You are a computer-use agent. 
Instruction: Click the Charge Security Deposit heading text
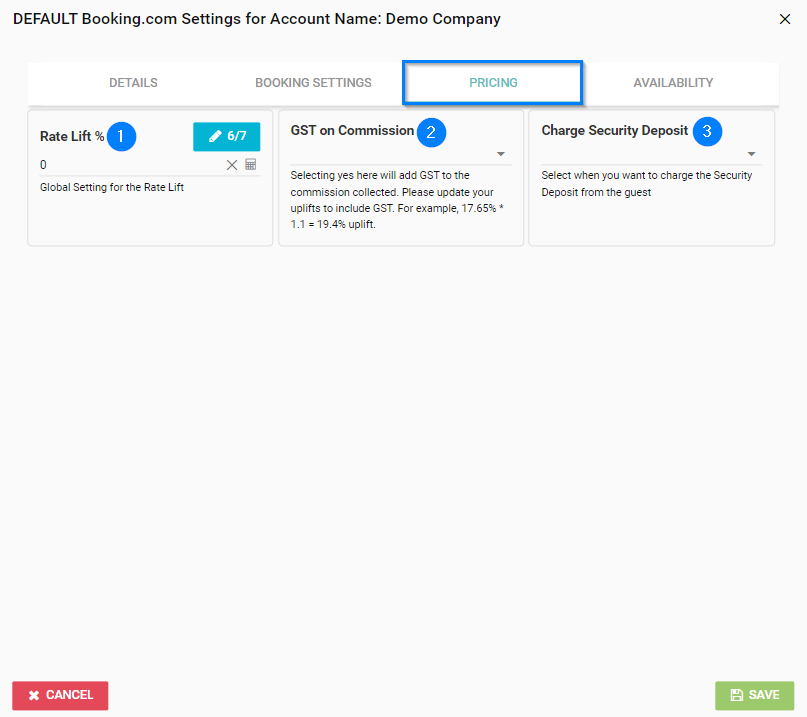tap(615, 131)
